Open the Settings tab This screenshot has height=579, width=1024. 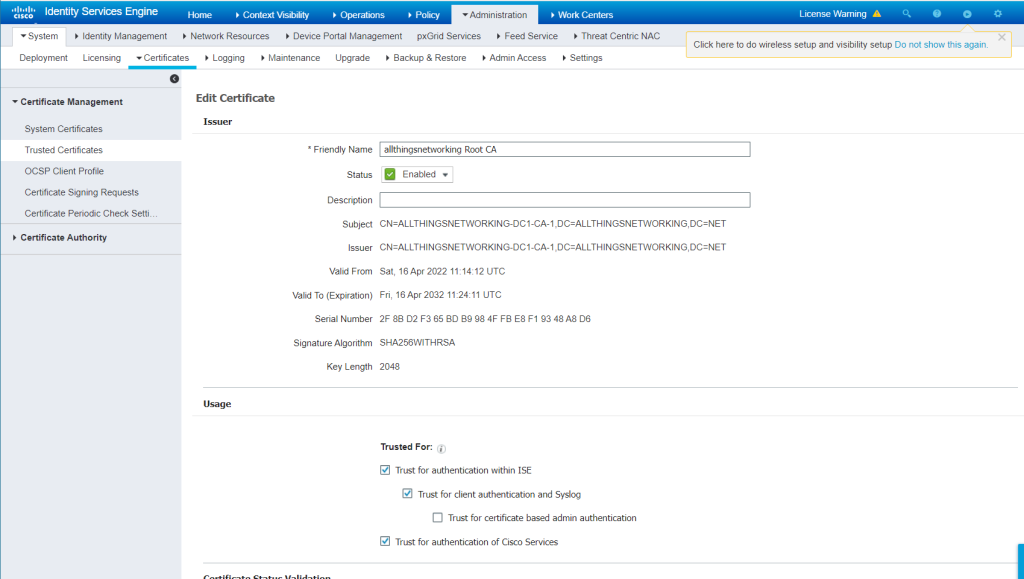pyautogui.click(x=583, y=57)
